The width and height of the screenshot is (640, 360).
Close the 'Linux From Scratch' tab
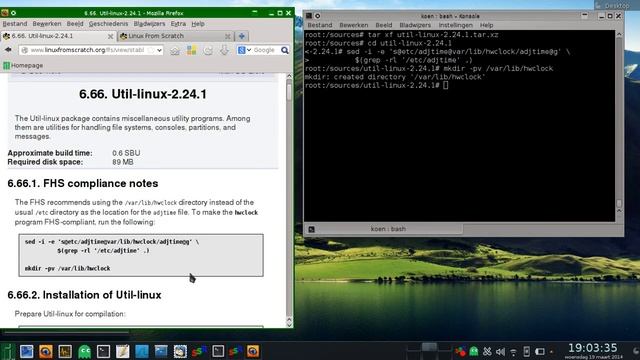(228, 36)
